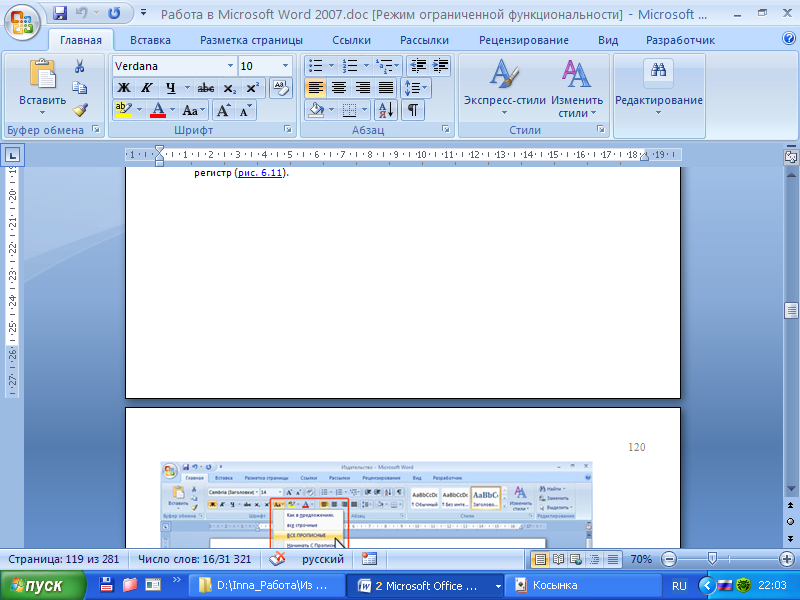Open the Change Case dropdown

pyautogui.click(x=193, y=110)
